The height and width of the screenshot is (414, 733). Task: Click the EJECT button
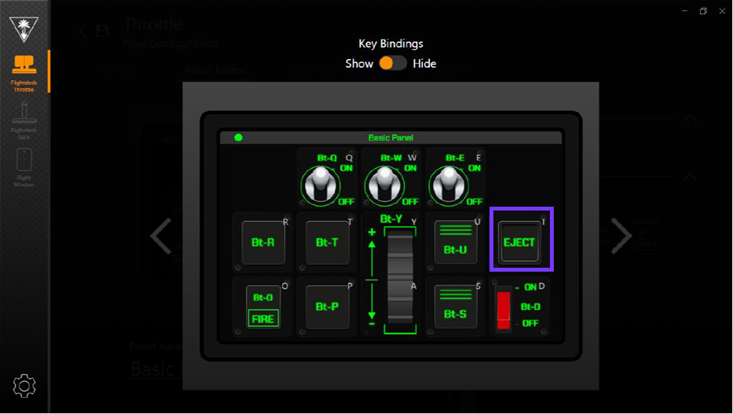coord(519,243)
